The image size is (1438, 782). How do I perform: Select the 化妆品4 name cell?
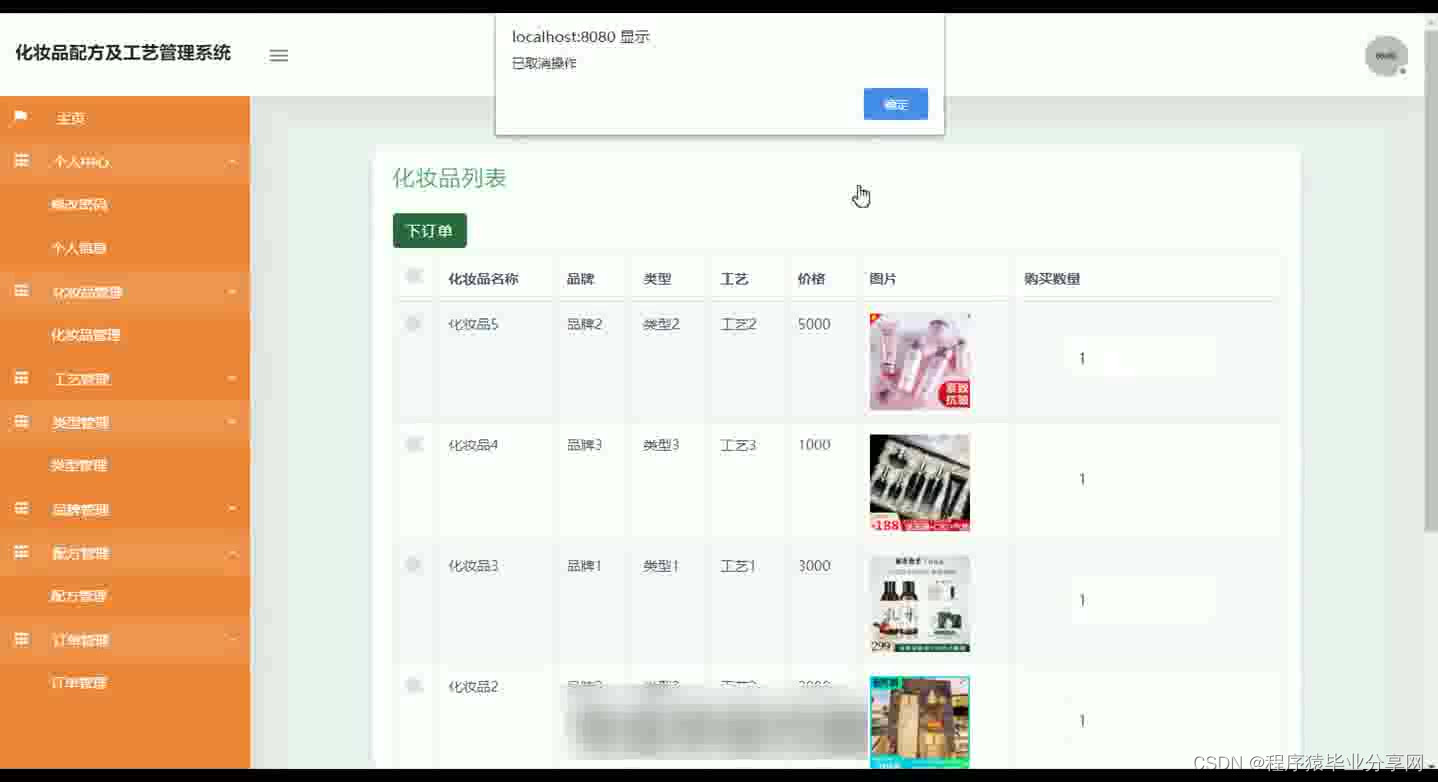[x=473, y=445]
